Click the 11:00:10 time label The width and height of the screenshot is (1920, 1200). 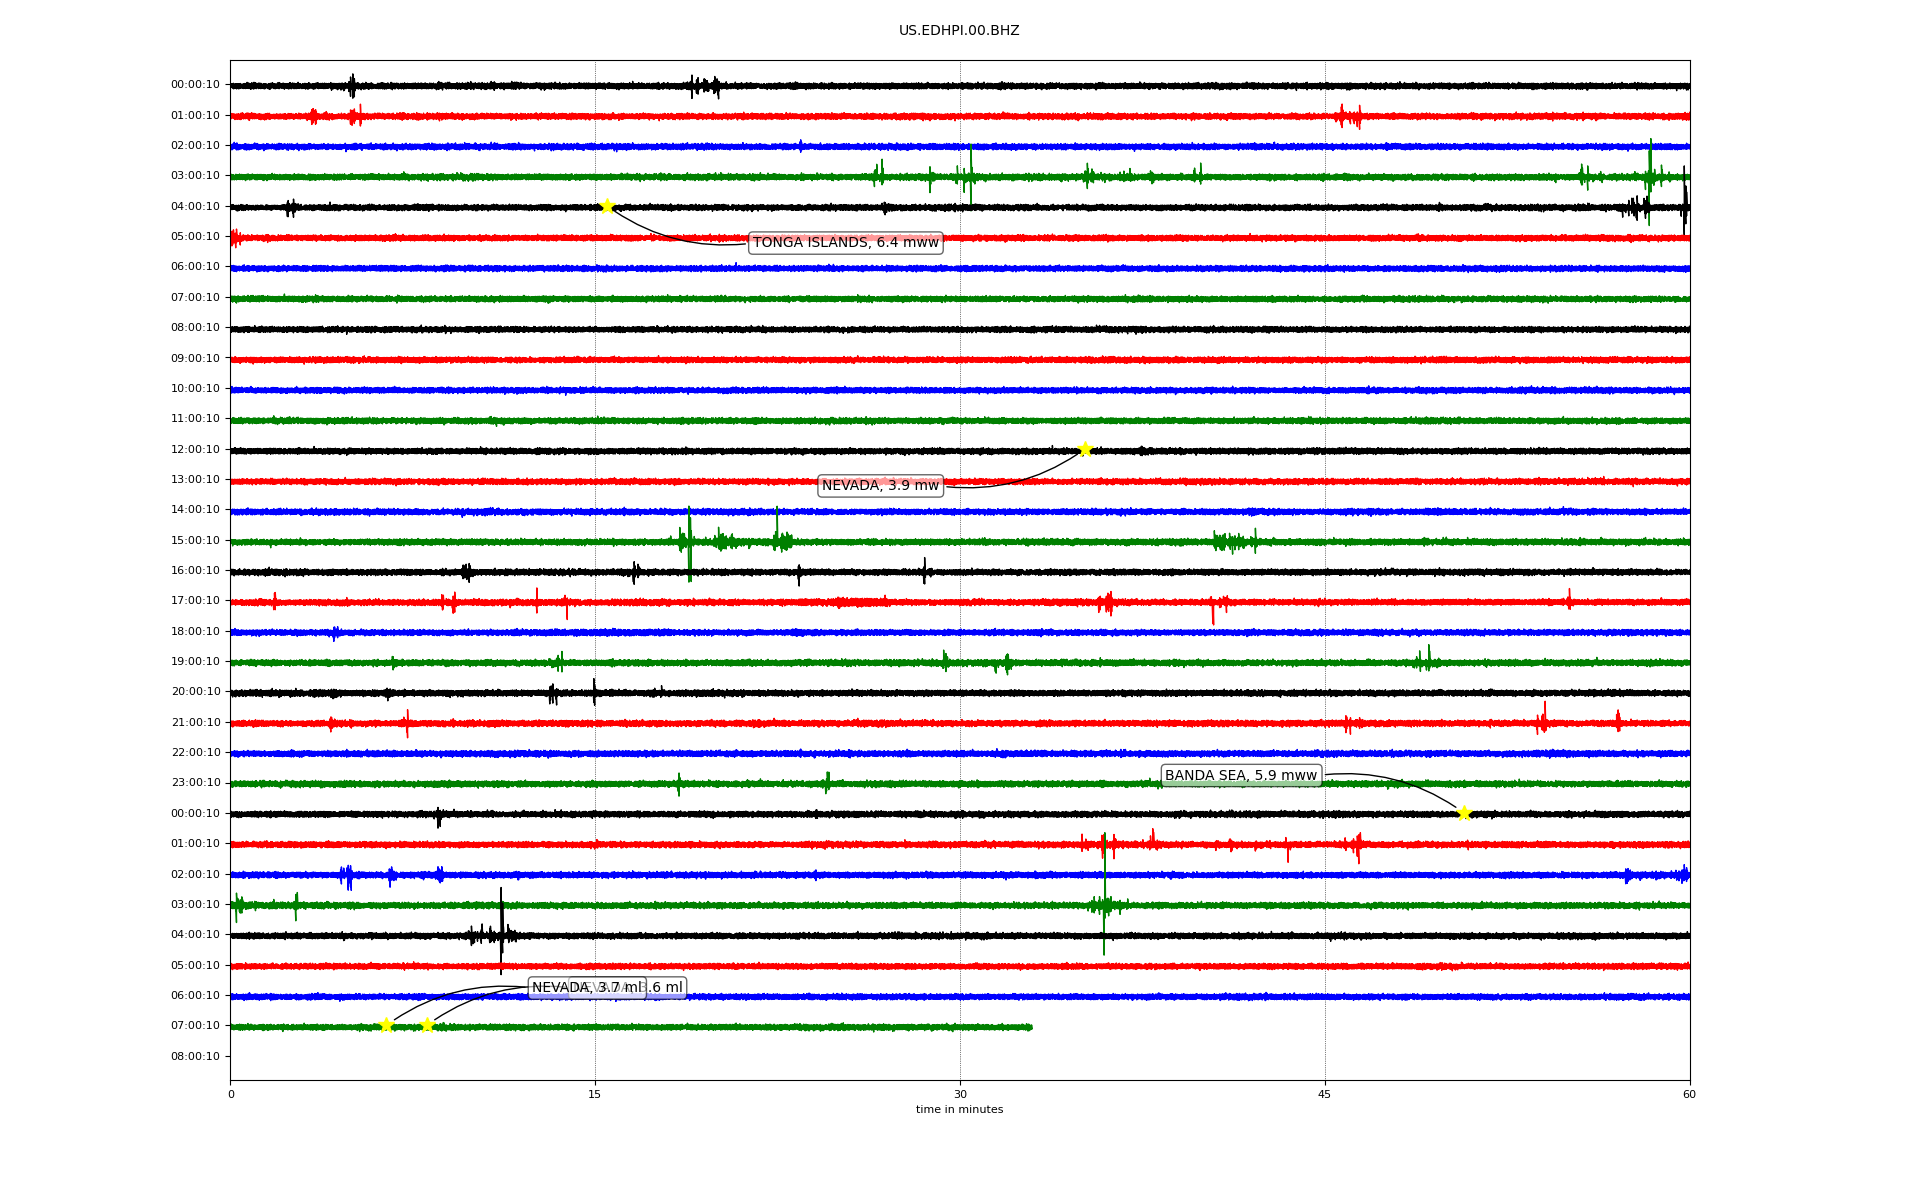click(x=195, y=419)
